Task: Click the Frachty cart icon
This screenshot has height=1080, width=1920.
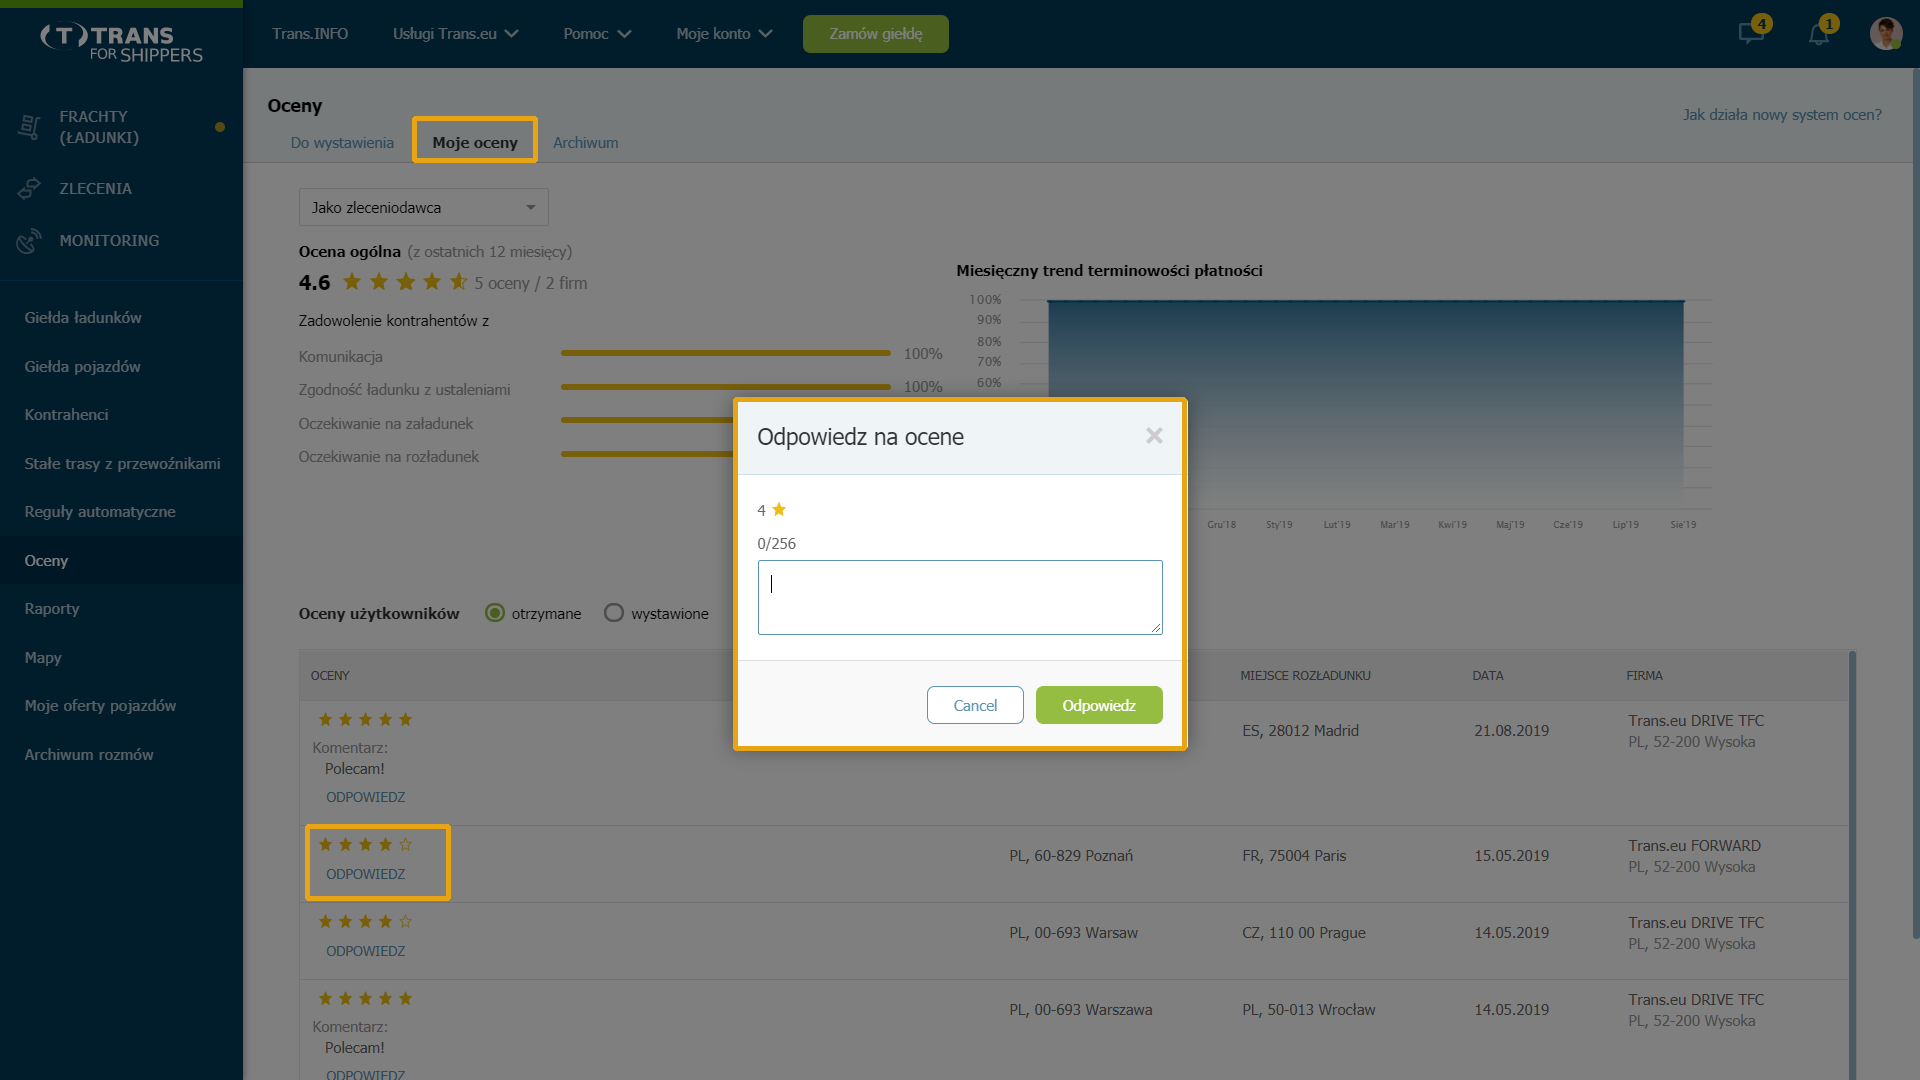Action: pyautogui.click(x=29, y=127)
